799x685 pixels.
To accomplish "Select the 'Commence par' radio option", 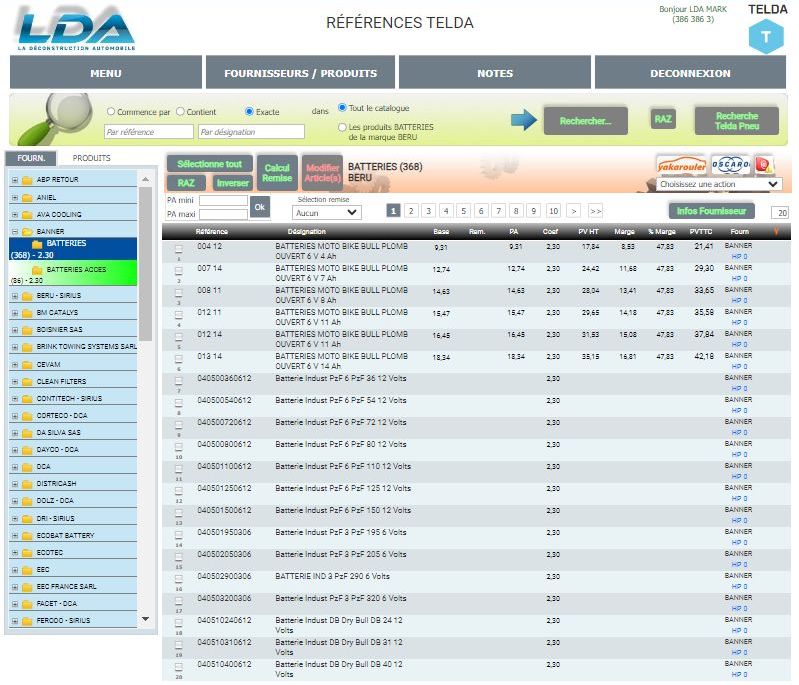I will [111, 112].
